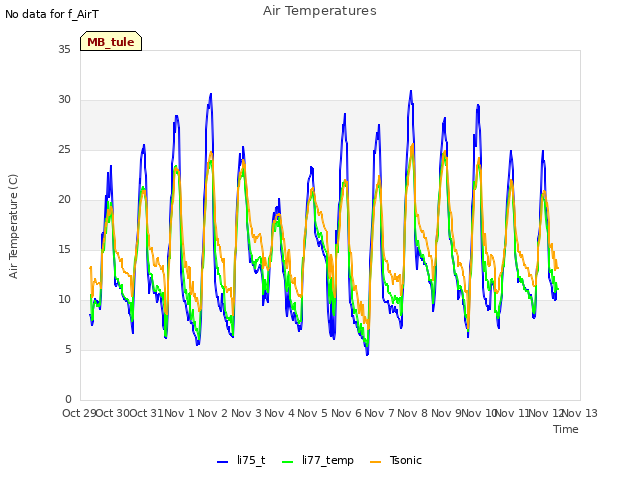Click the Nov 12 x-axis tick label
The height and width of the screenshot is (480, 640).
(546, 413)
